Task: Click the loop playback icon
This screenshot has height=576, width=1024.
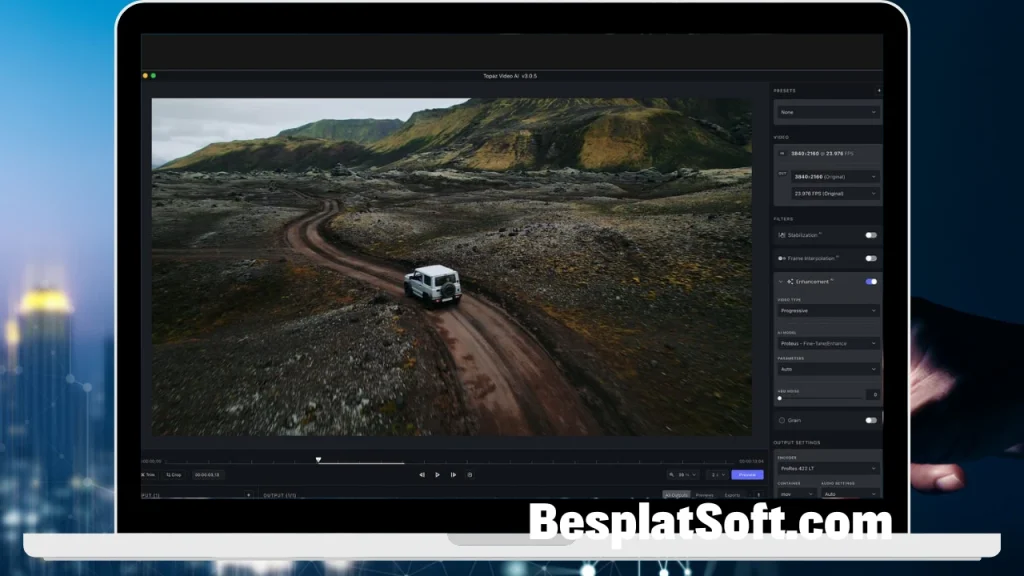Action: point(470,475)
